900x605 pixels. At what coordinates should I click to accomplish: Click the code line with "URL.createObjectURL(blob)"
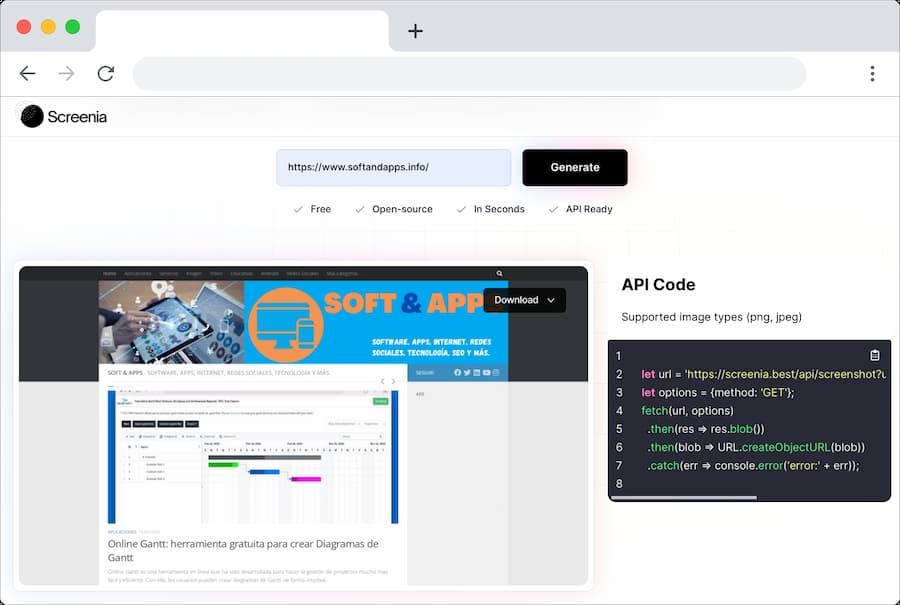[x=756, y=447]
